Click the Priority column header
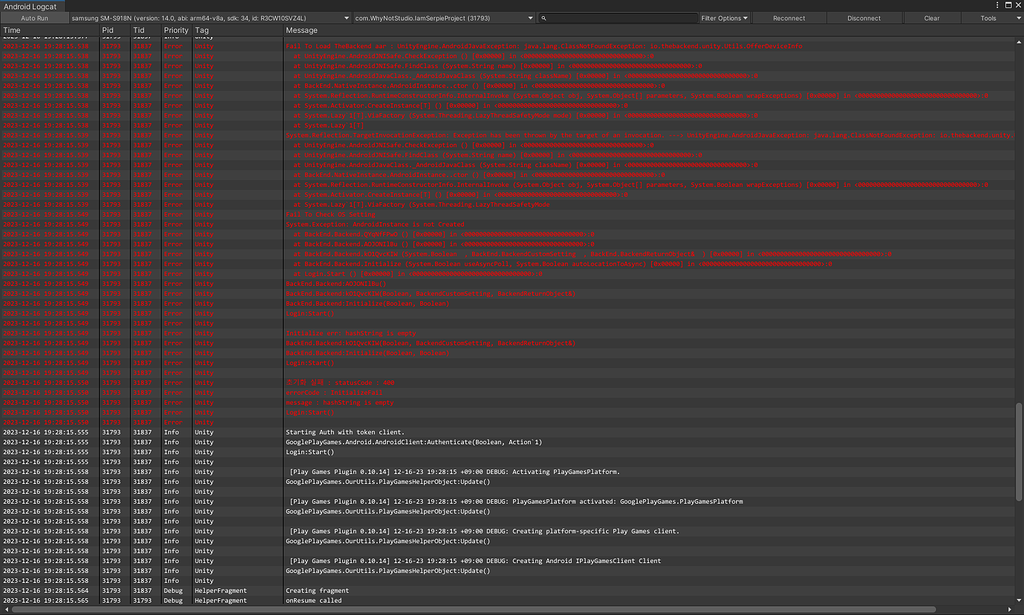Image resolution: width=1024 pixels, height=615 pixels. [176, 31]
